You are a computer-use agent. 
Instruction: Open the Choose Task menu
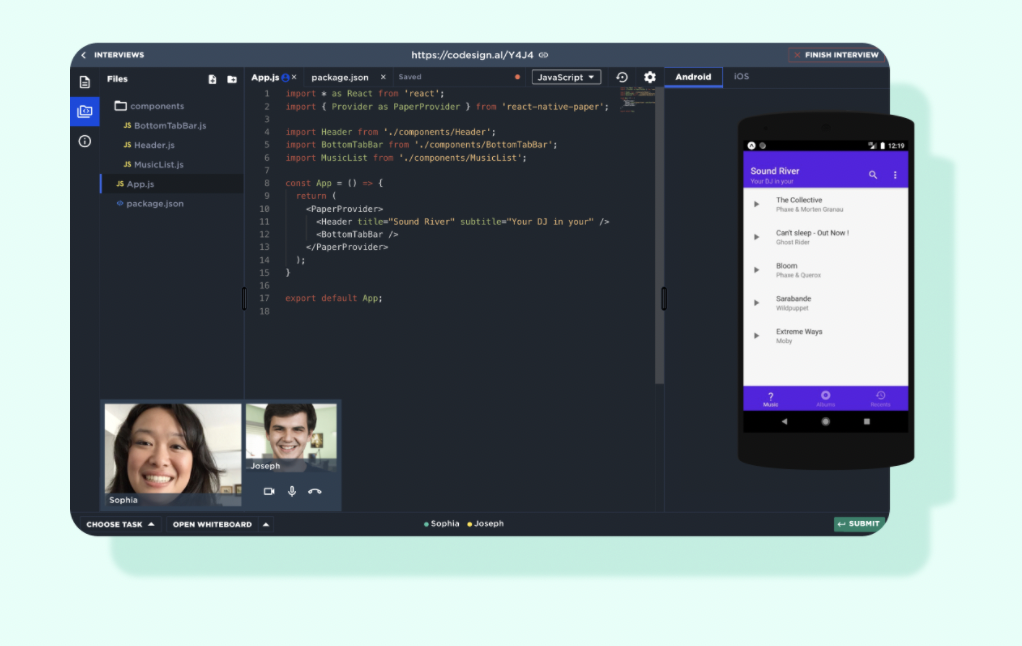click(x=120, y=524)
